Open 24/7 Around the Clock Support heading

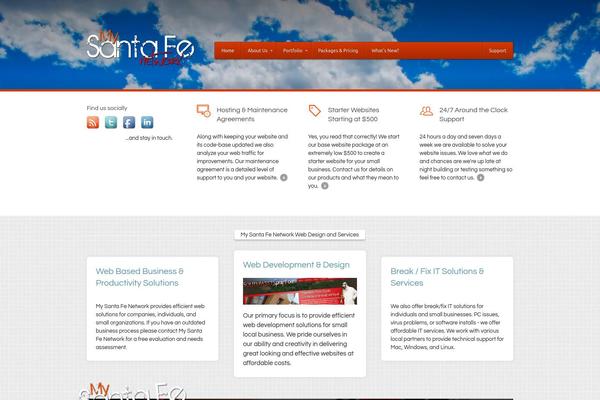(473, 114)
